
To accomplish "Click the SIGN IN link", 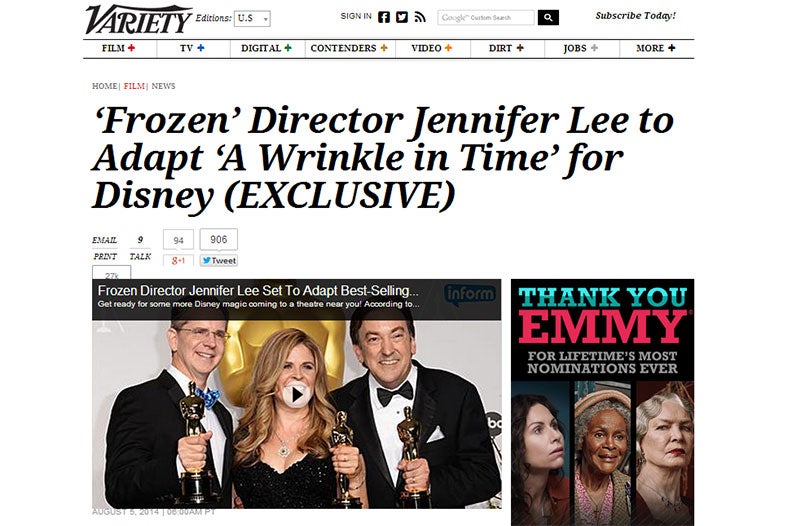I will tap(356, 16).
